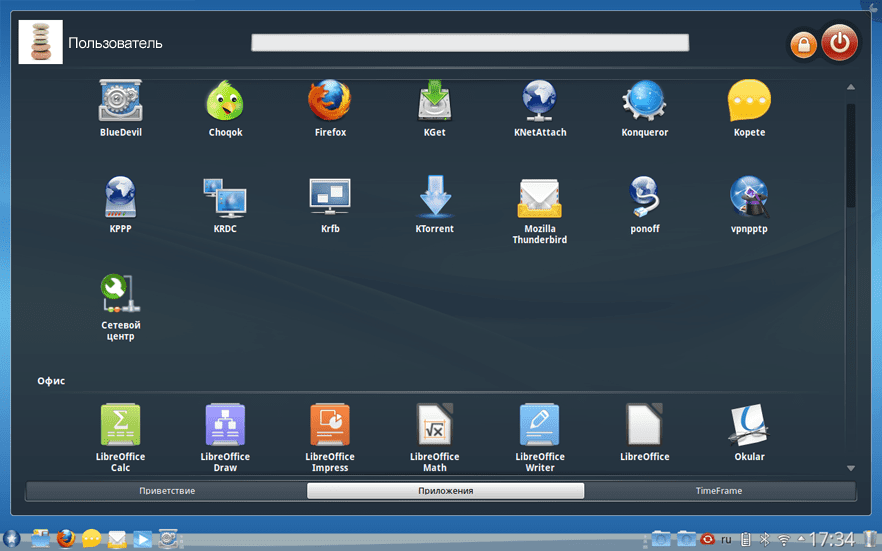Launch Okular document viewer
The height and width of the screenshot is (551, 882).
tap(749, 432)
